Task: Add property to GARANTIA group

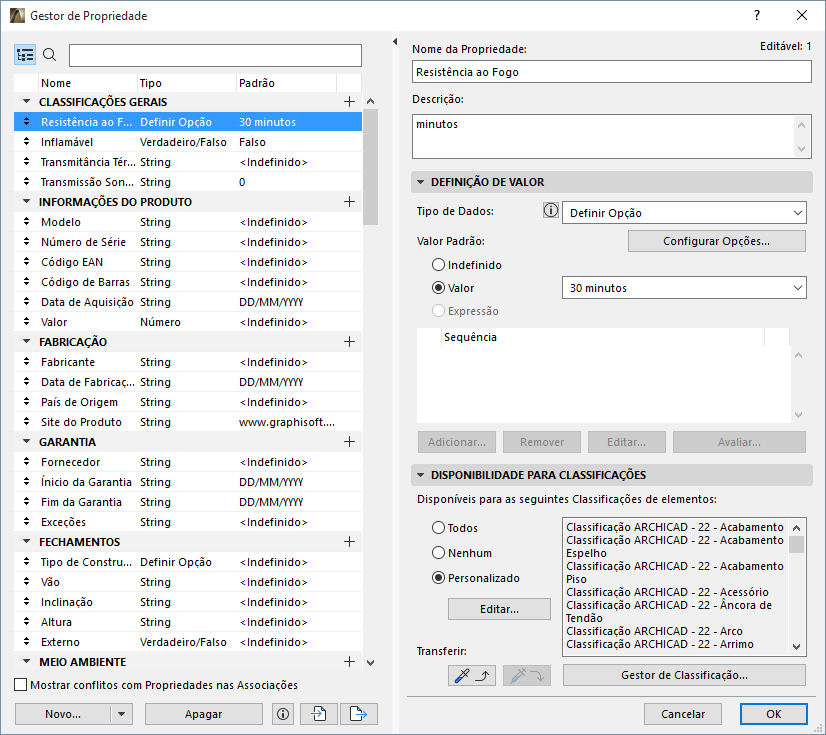Action: click(349, 442)
